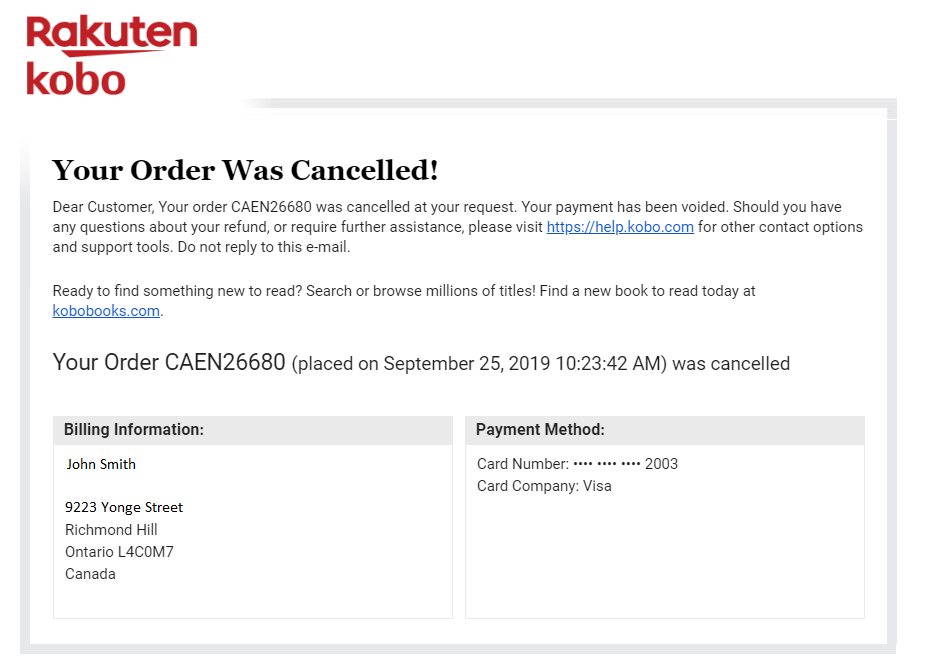Click the large "Your Order CAEN26680" text
The image size is (930, 660).
click(169, 362)
